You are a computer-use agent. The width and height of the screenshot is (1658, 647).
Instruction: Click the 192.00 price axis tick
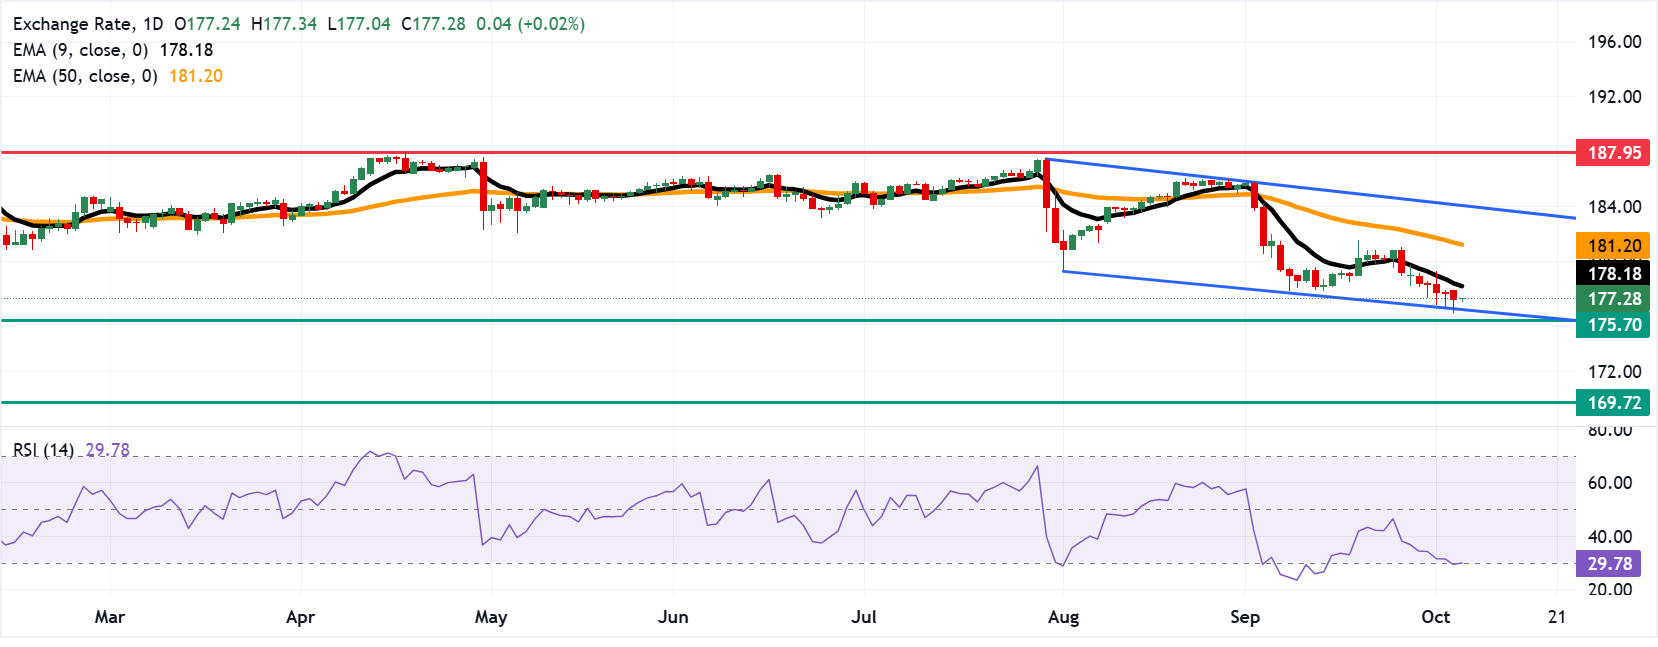click(1615, 97)
